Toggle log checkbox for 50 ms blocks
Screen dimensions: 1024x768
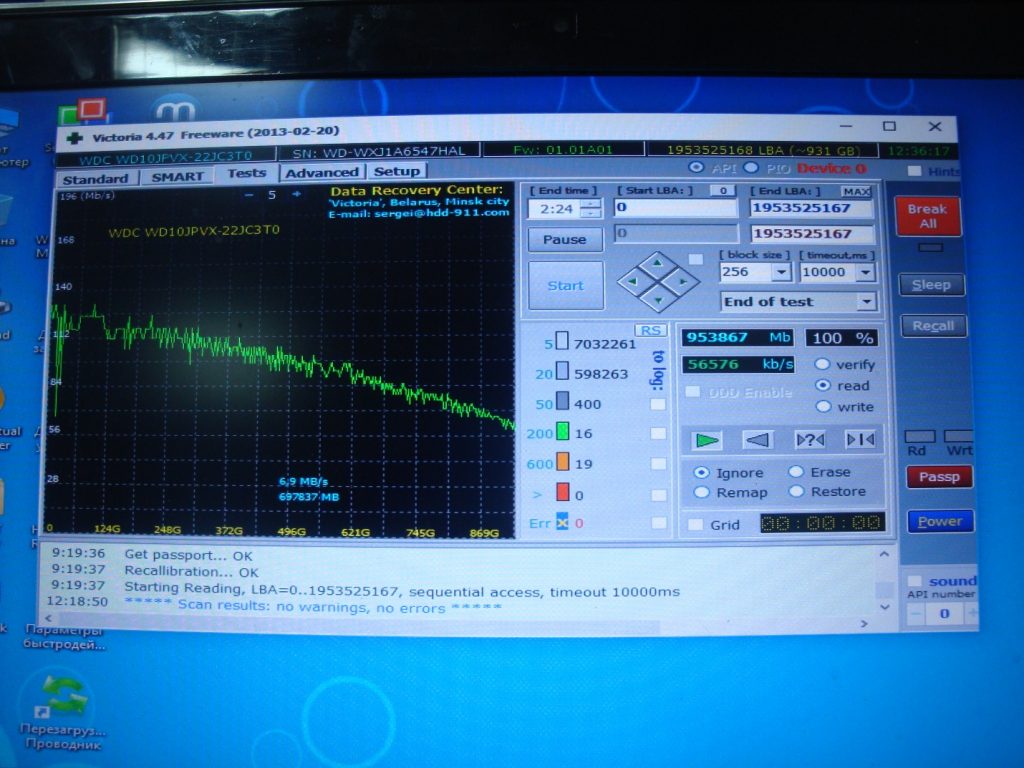[658, 404]
